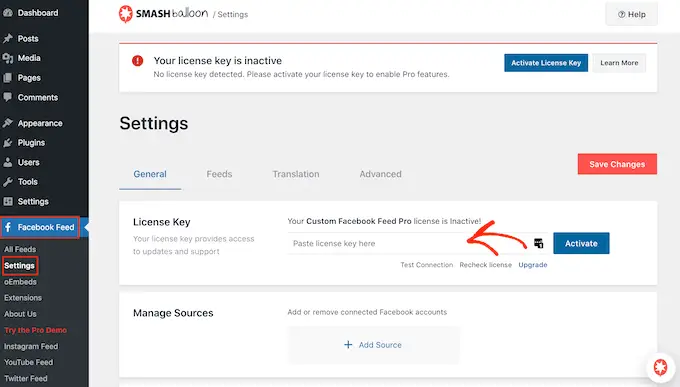Switch to the Advanced tab
The height and width of the screenshot is (387, 680).
380,174
